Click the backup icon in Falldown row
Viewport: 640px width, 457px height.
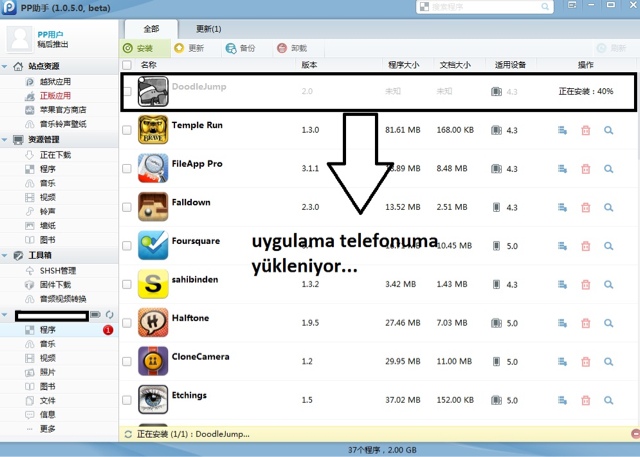(562, 207)
